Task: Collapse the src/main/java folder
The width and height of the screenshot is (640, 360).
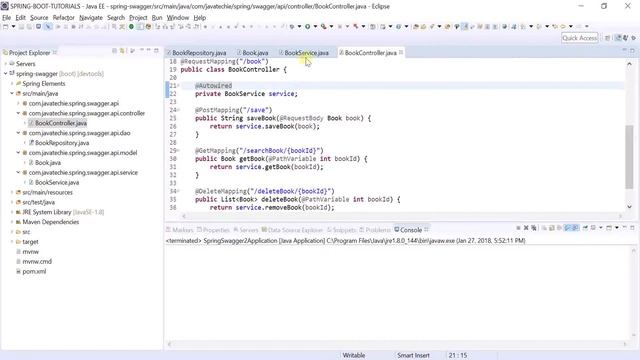Action: 12,93
